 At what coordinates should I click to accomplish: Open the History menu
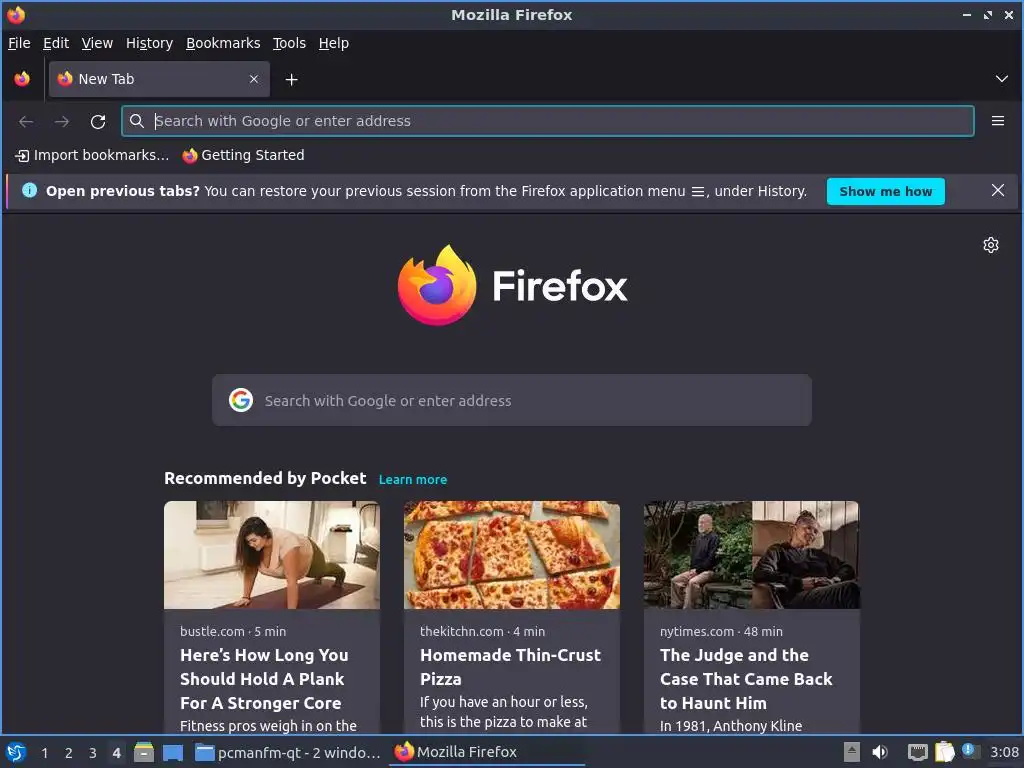(149, 43)
